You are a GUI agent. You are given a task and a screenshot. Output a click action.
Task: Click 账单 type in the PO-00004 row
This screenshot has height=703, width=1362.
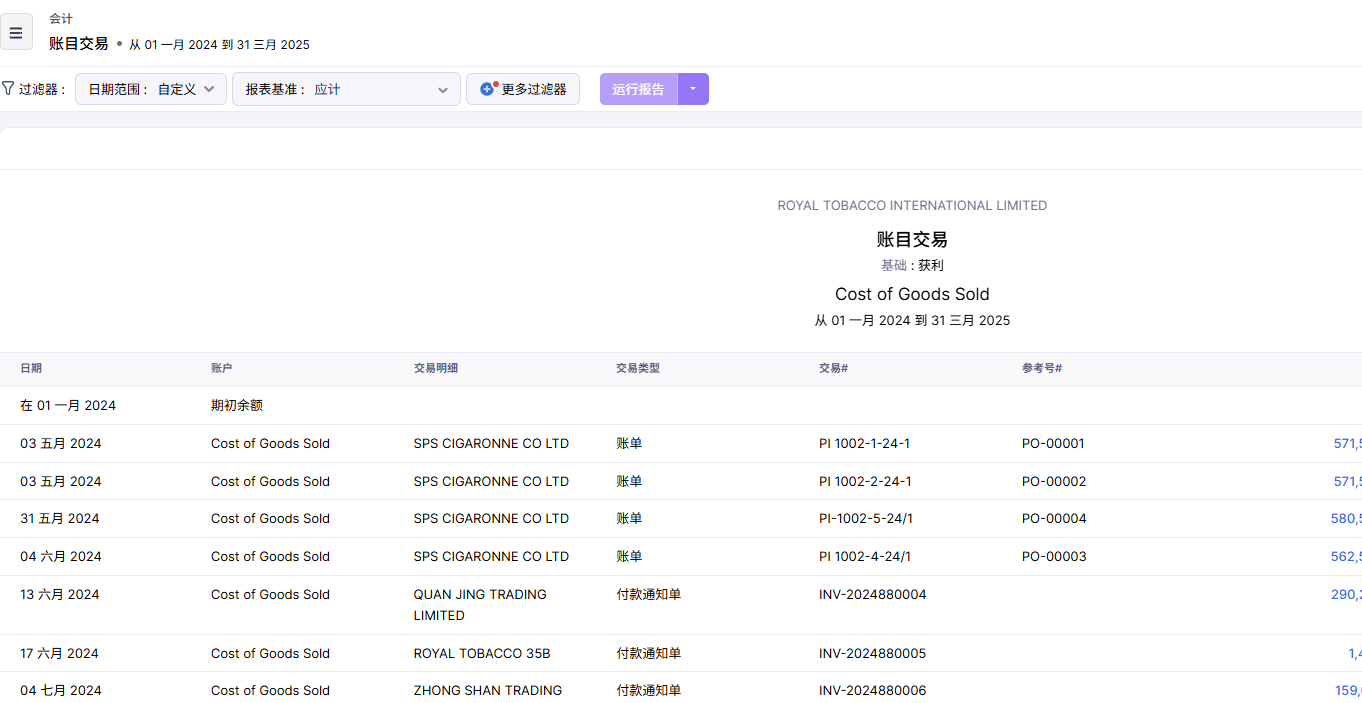[629, 518]
